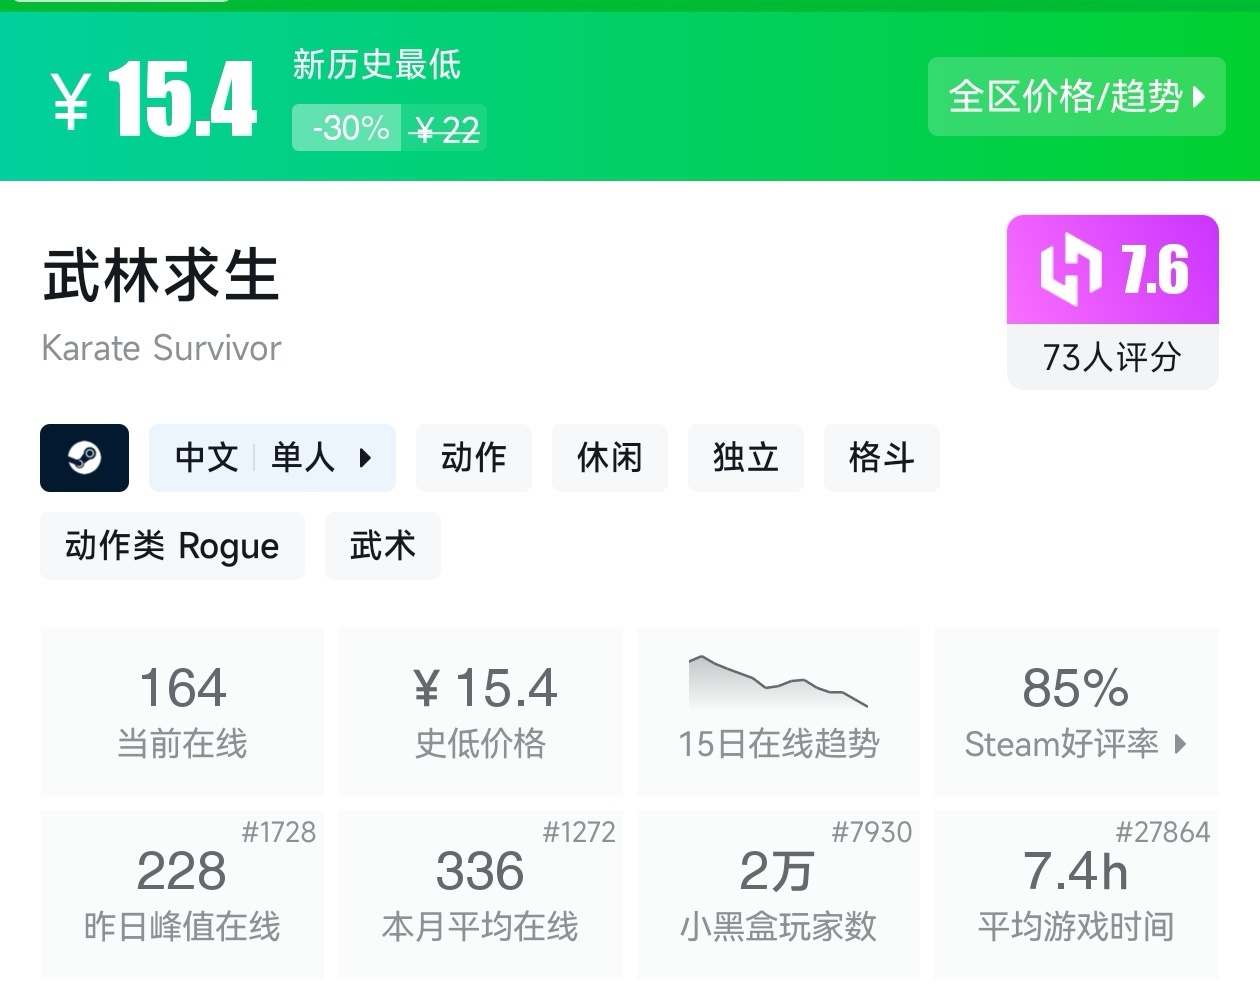This screenshot has width=1260, height=1002.
Task: Open the 15日在线趋势 sparkline chart
Action: 778,682
